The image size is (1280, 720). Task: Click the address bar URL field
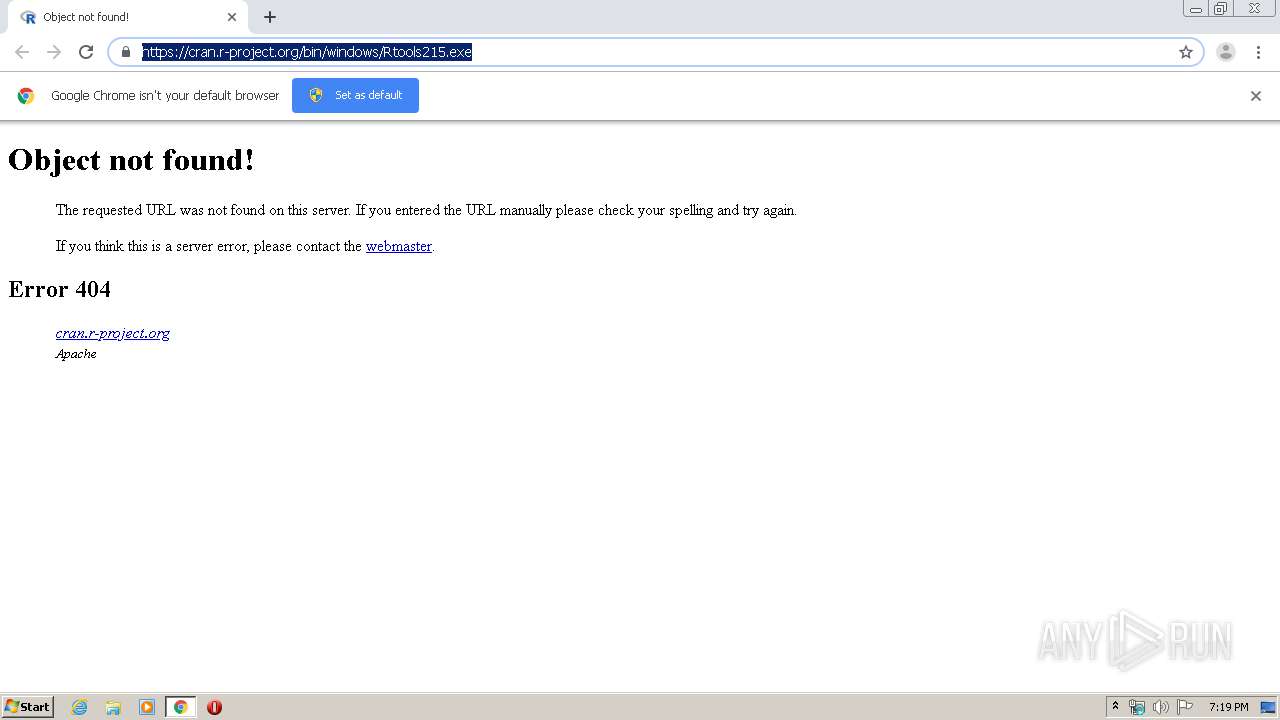(x=655, y=52)
